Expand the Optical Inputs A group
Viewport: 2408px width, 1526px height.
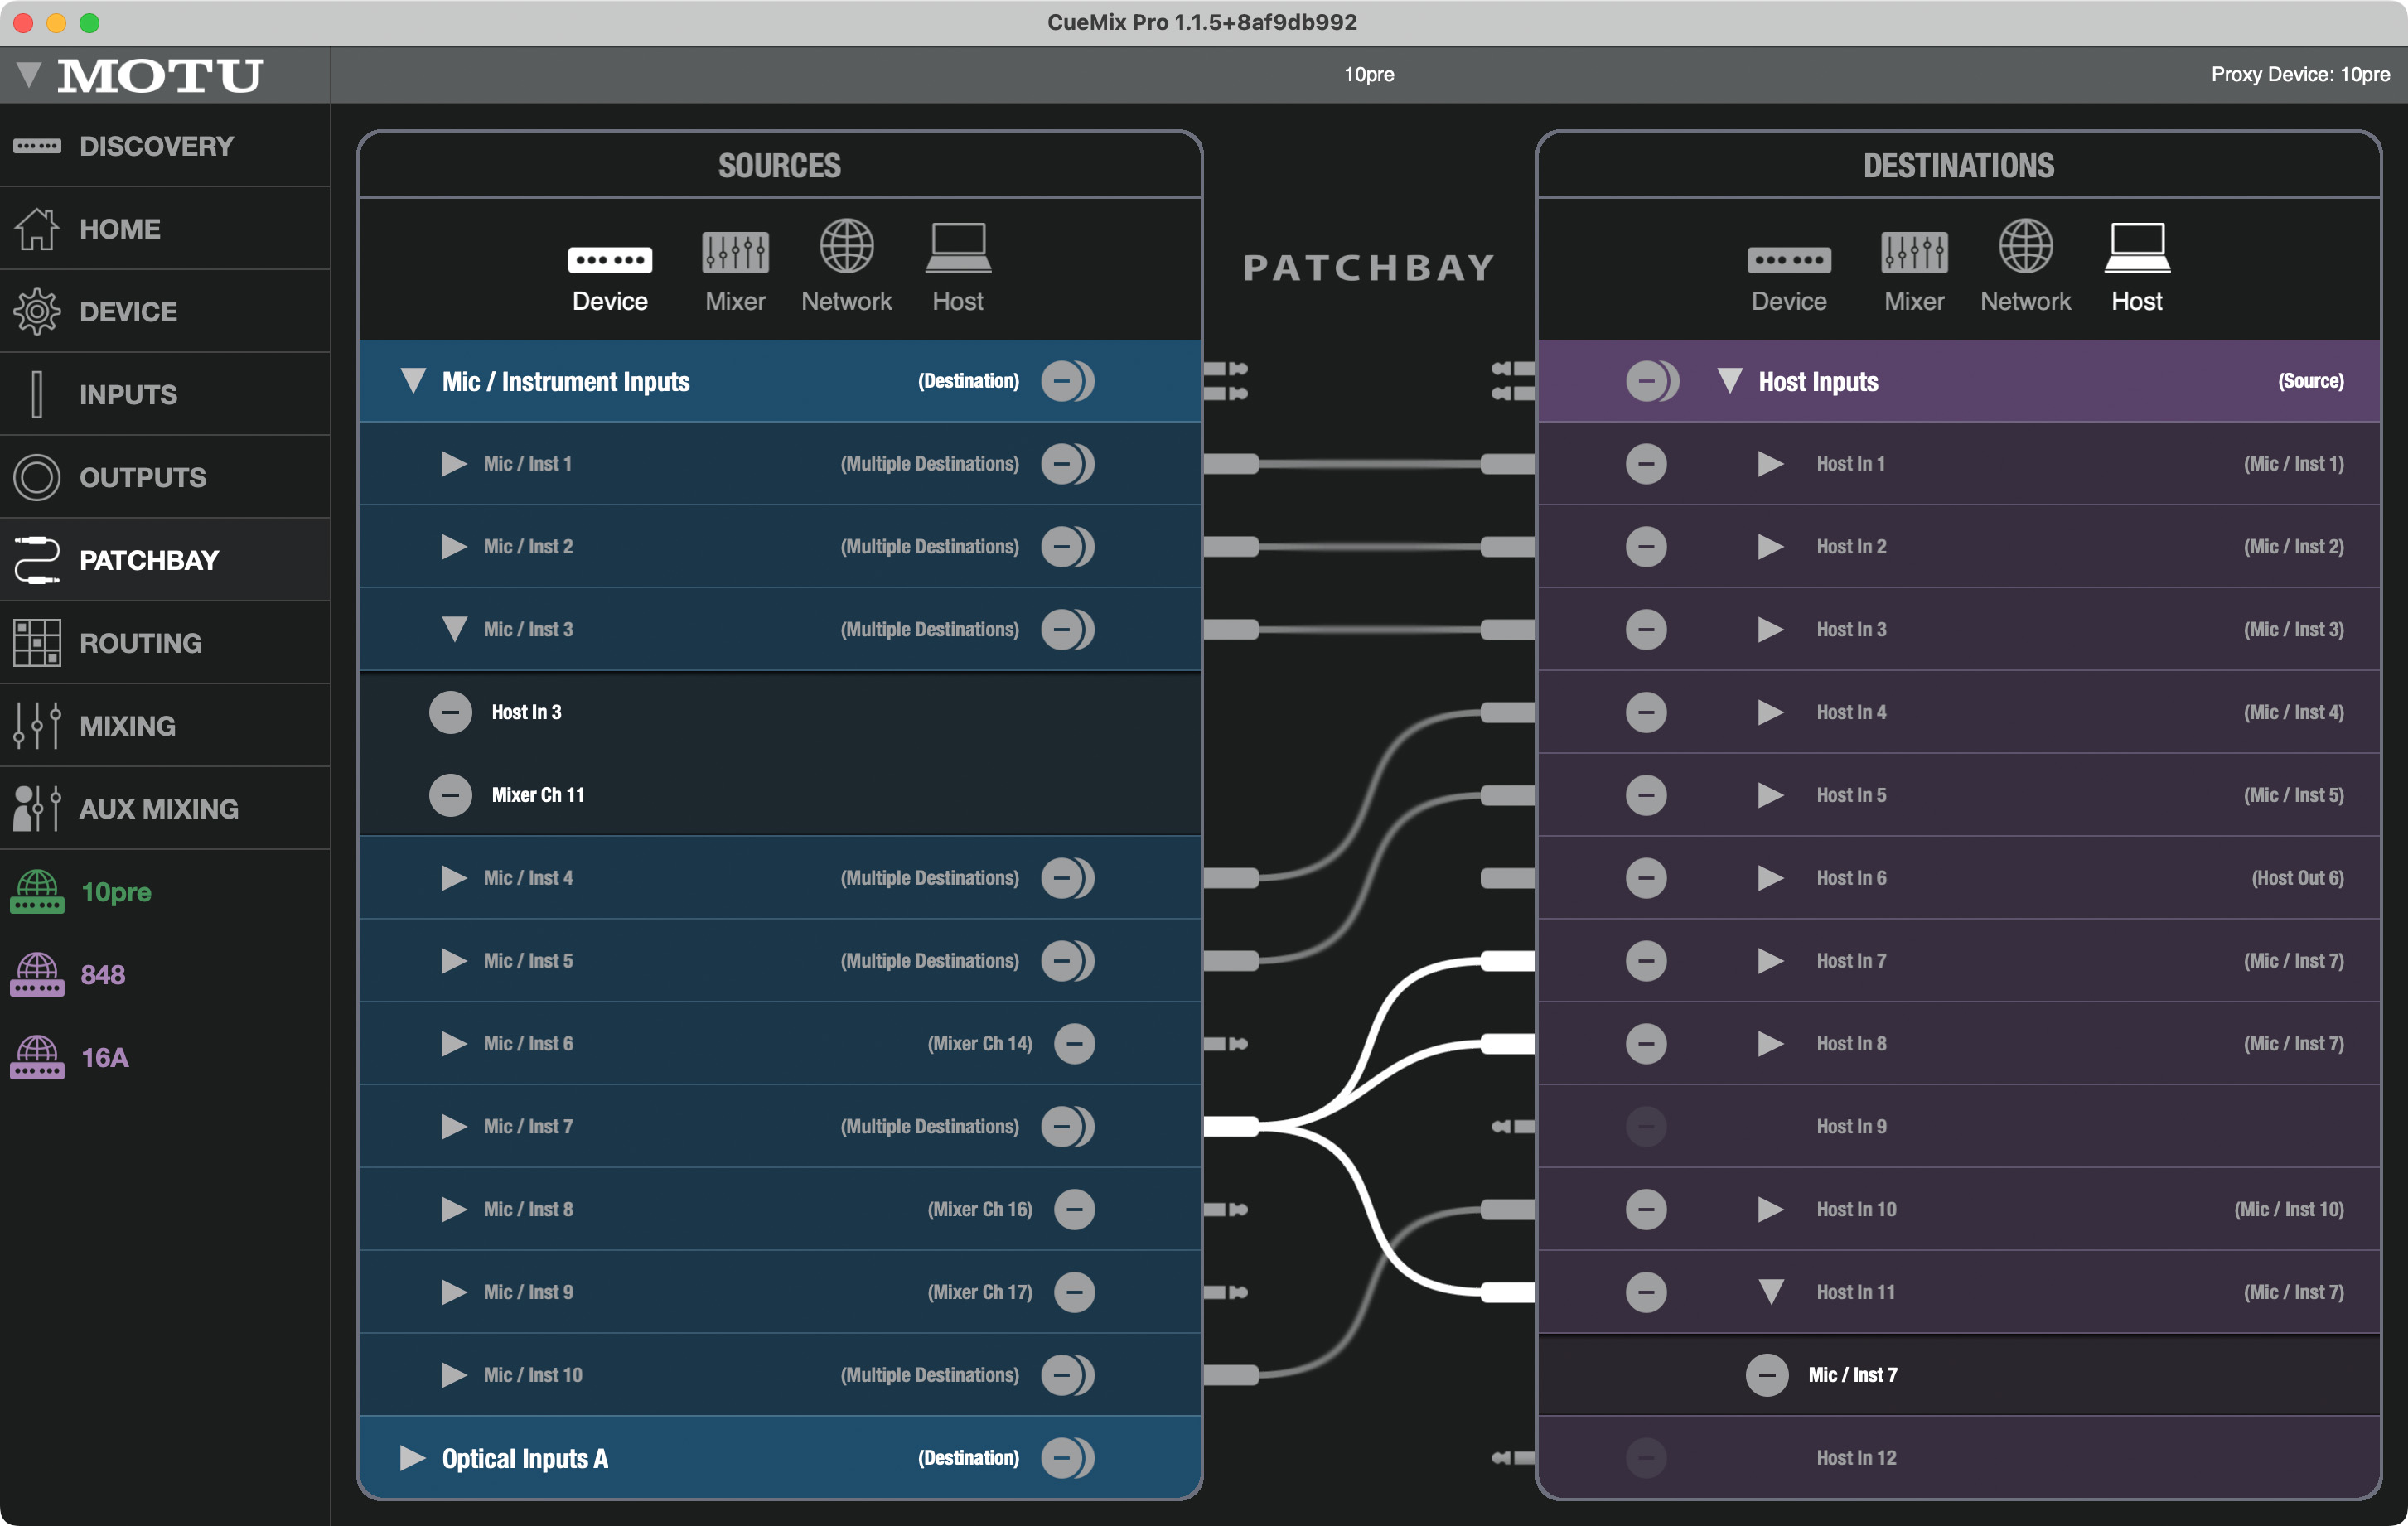412,1458
